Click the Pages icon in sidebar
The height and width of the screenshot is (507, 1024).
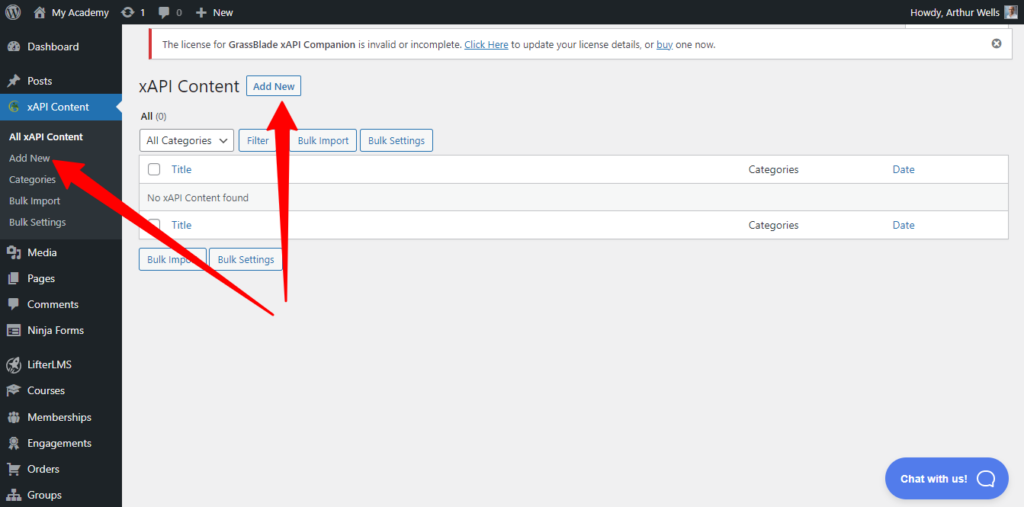[x=13, y=278]
